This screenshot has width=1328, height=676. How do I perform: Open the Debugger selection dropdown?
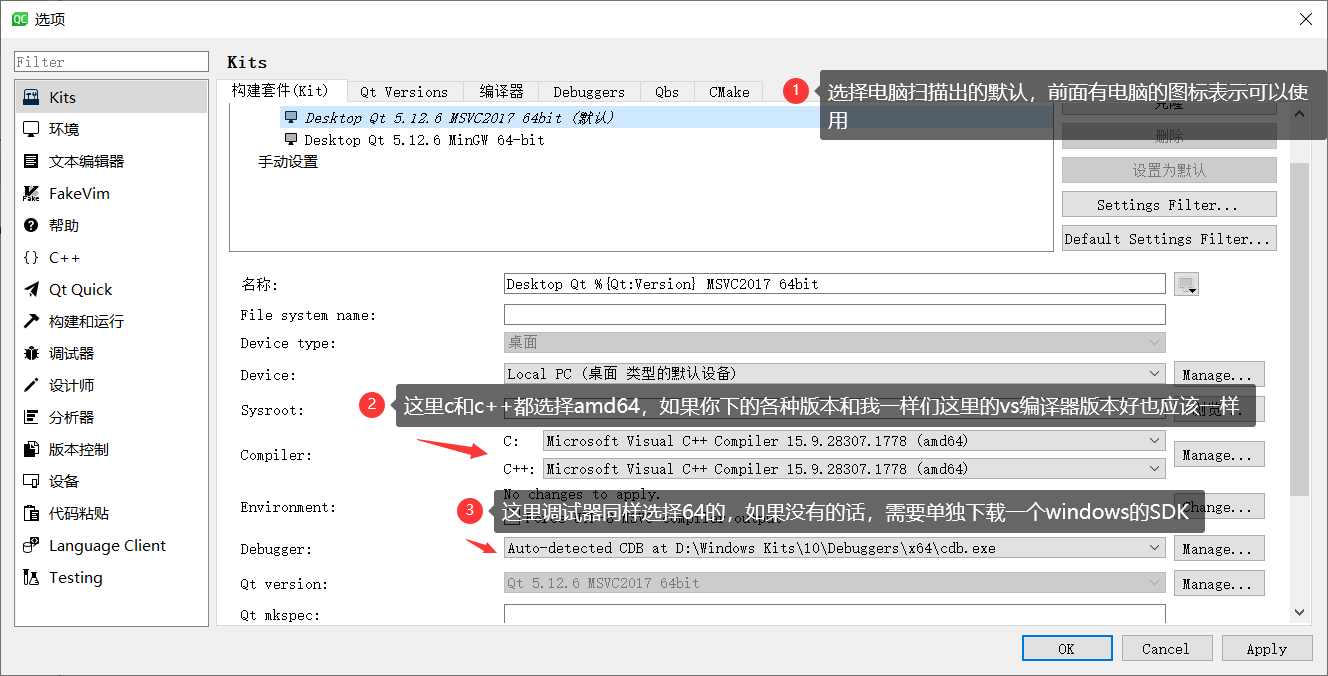[1153, 548]
